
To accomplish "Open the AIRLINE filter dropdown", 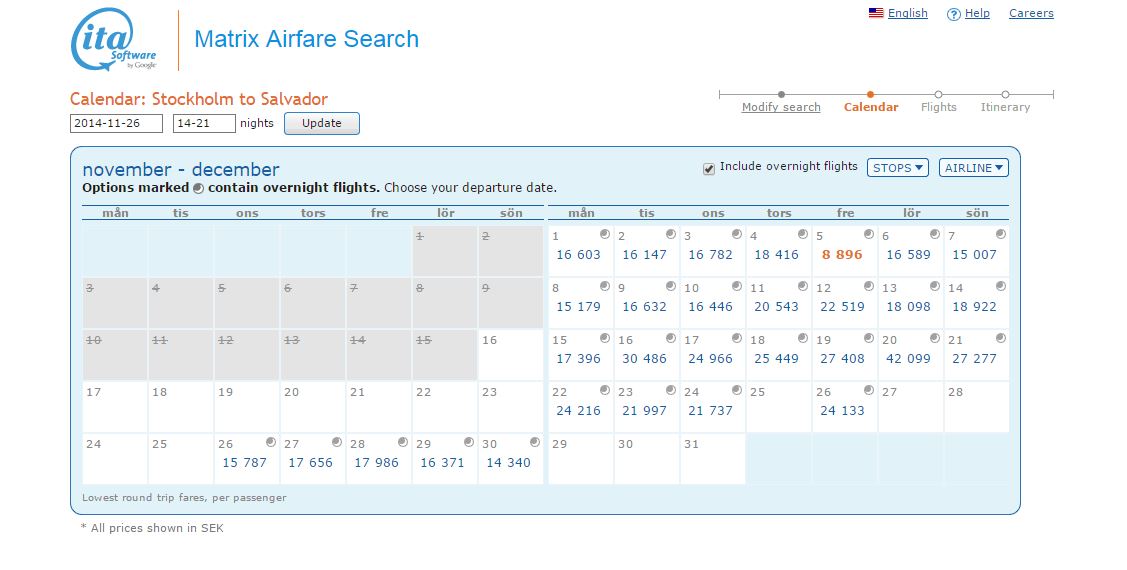I will click(x=973, y=168).
